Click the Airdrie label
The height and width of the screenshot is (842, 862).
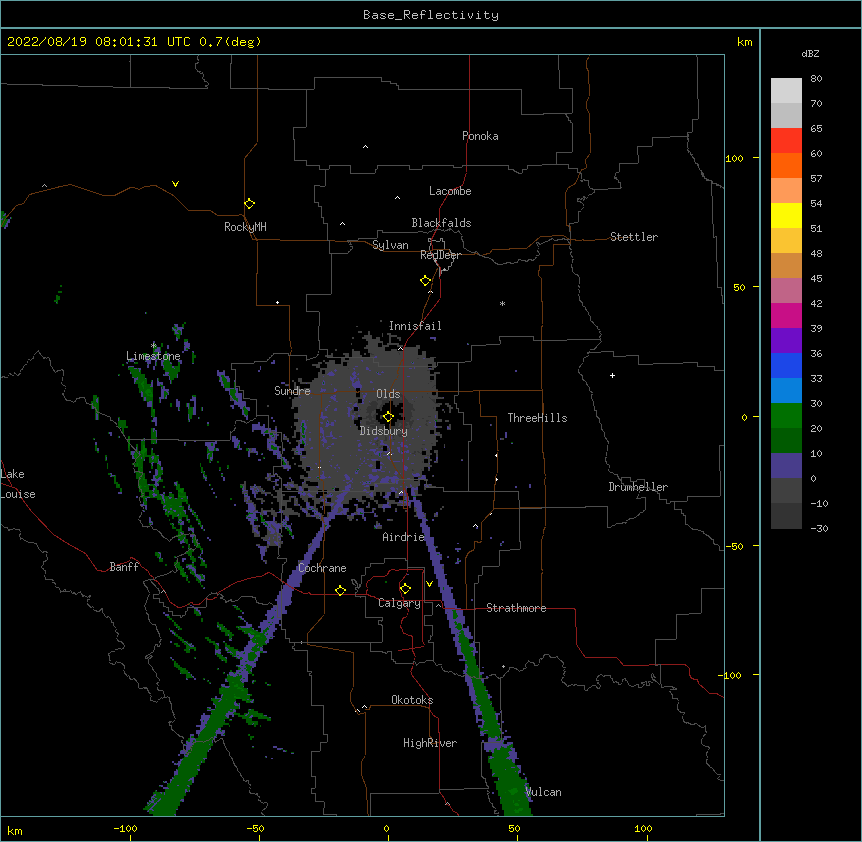tap(403, 537)
